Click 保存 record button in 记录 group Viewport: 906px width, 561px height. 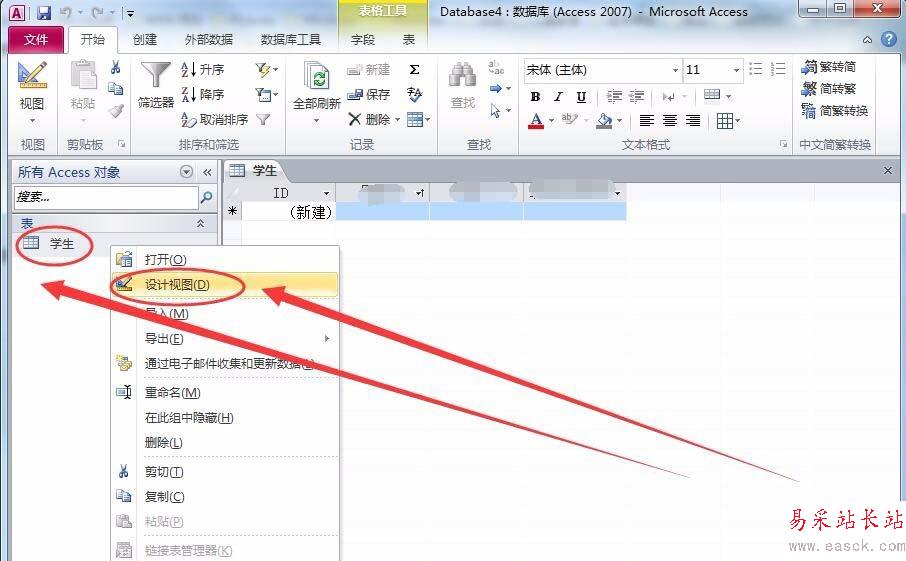pyautogui.click(x=369, y=94)
